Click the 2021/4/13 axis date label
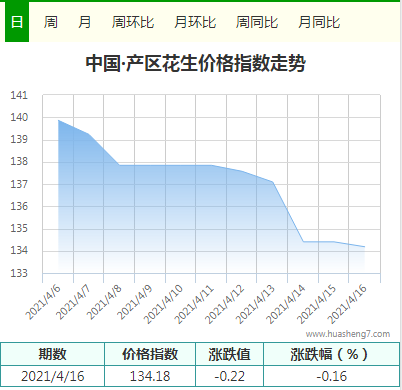Screen dimensions: 402x390 [255, 305]
